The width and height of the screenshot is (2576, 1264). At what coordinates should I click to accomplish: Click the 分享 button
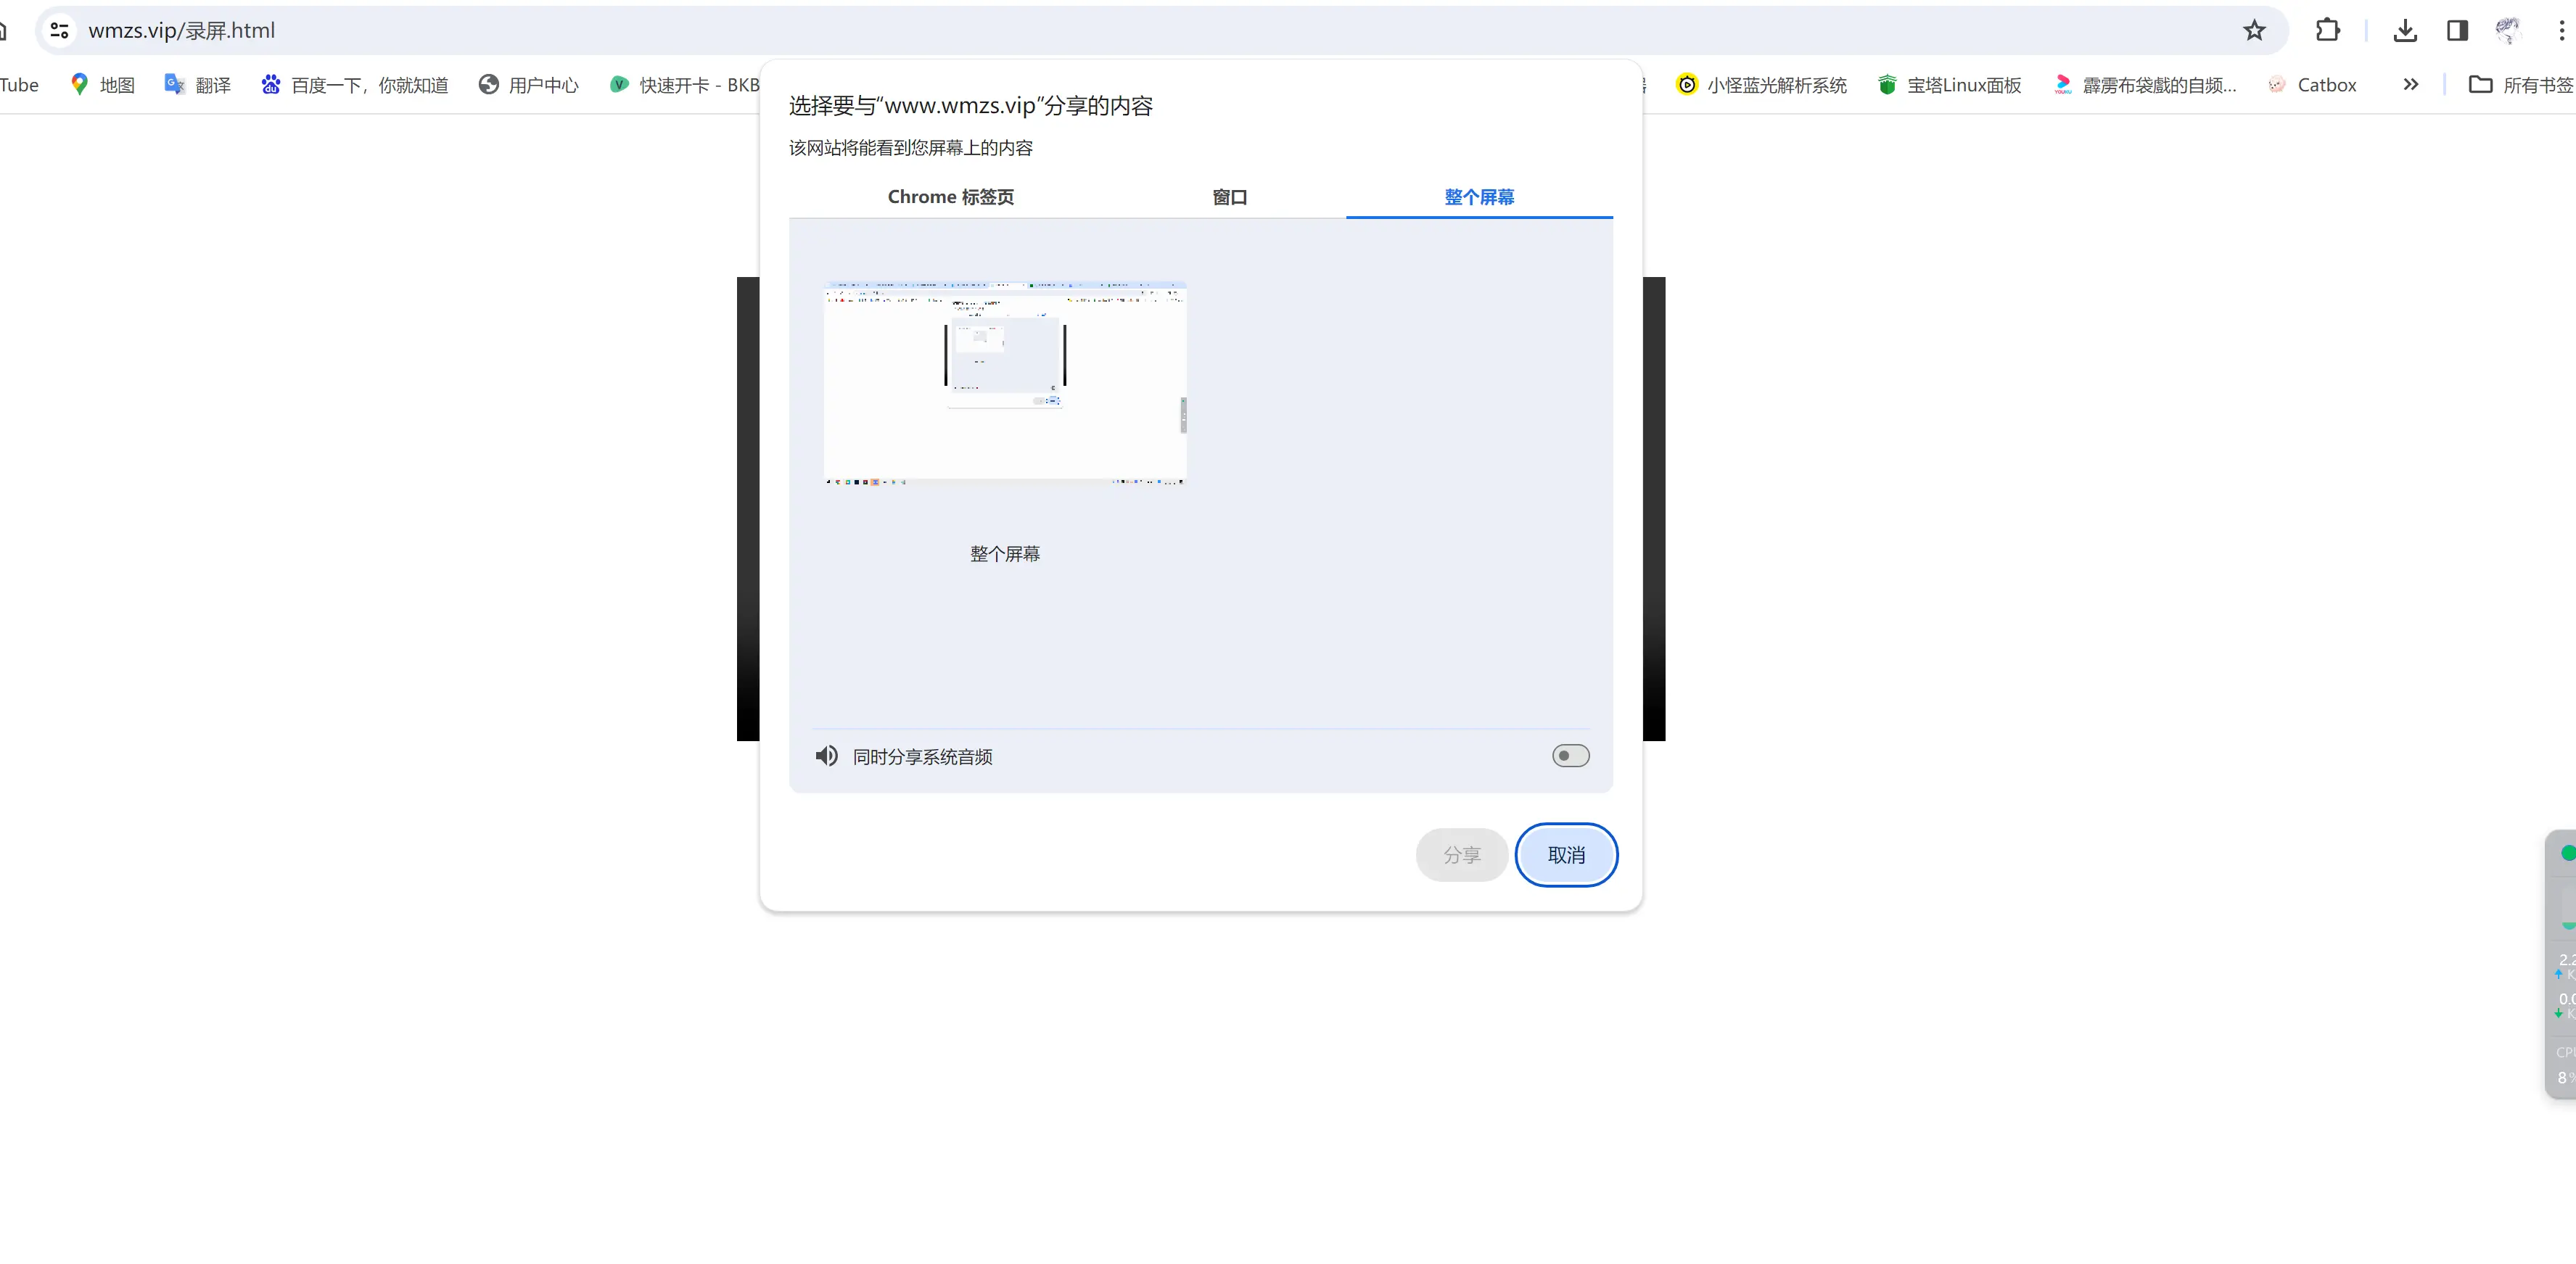click(1461, 855)
